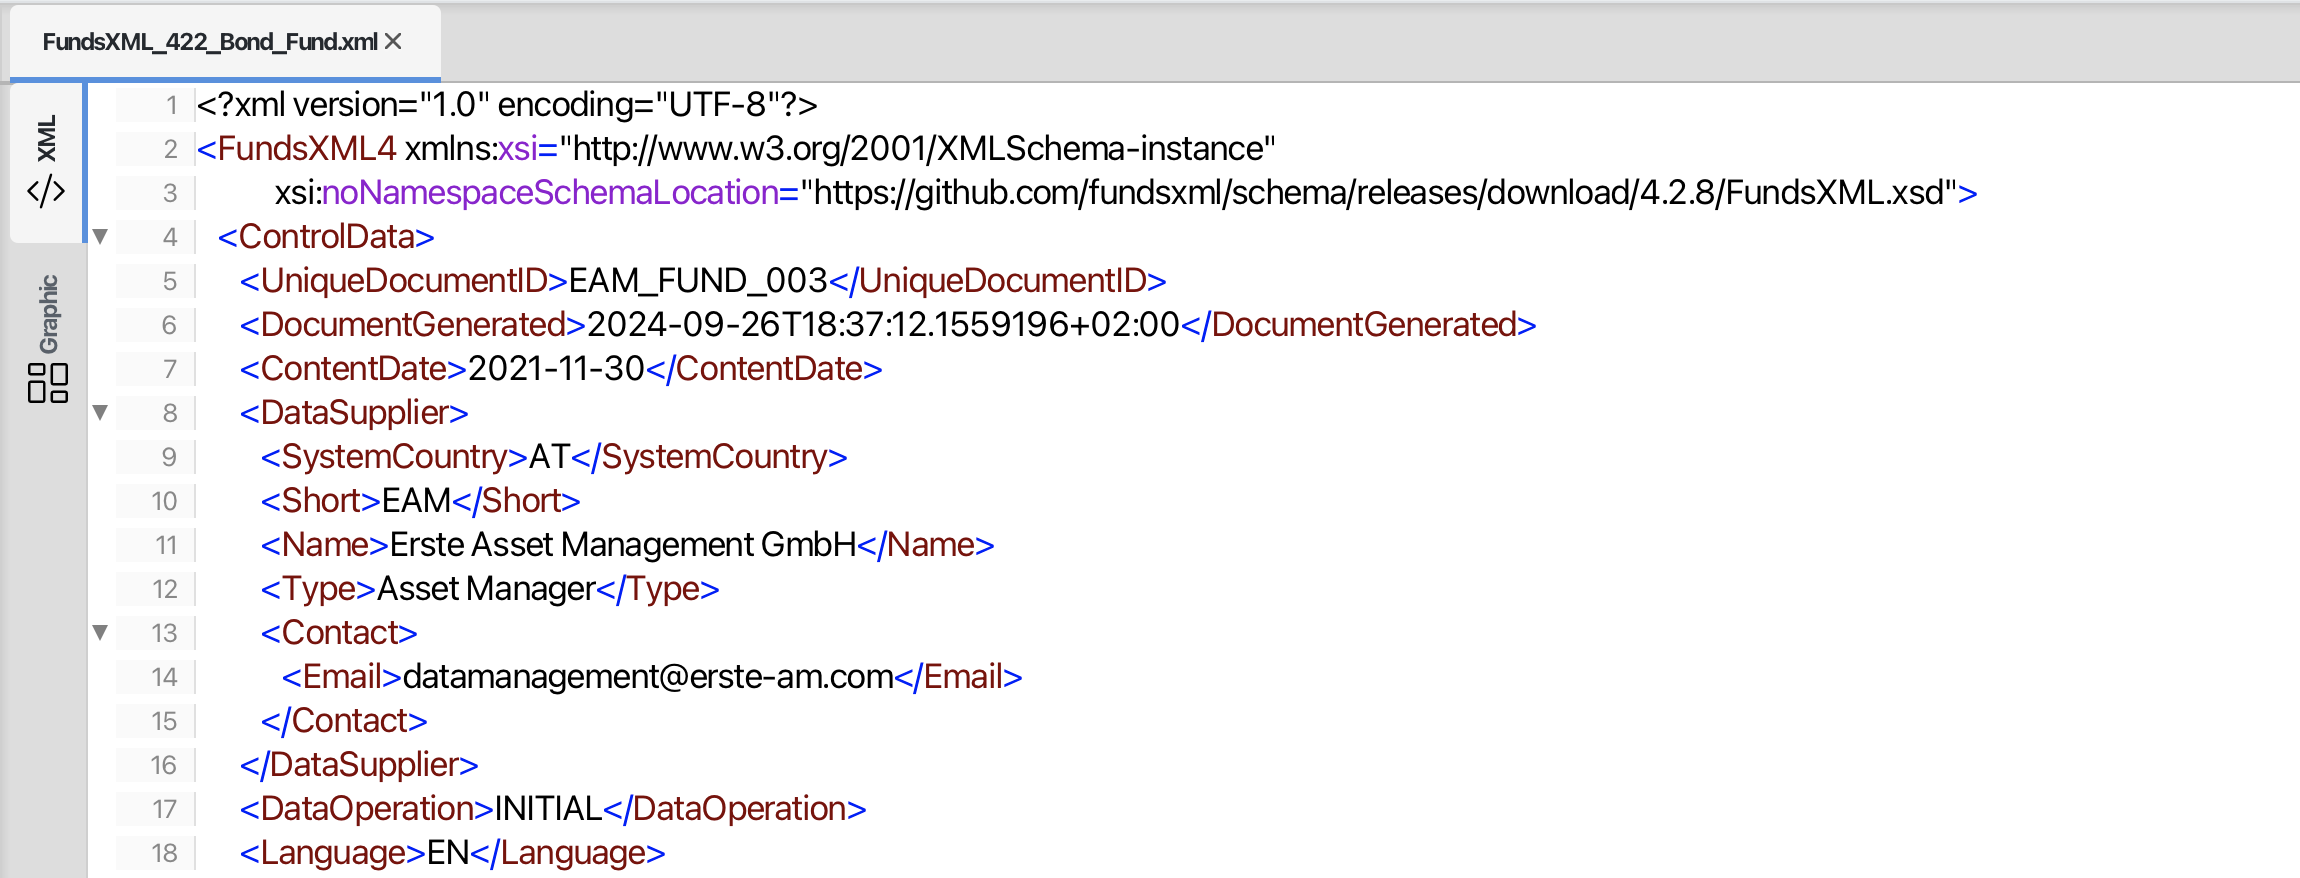
Task: Click the Name value Erste Asset Management GmbH
Action: click(x=622, y=545)
